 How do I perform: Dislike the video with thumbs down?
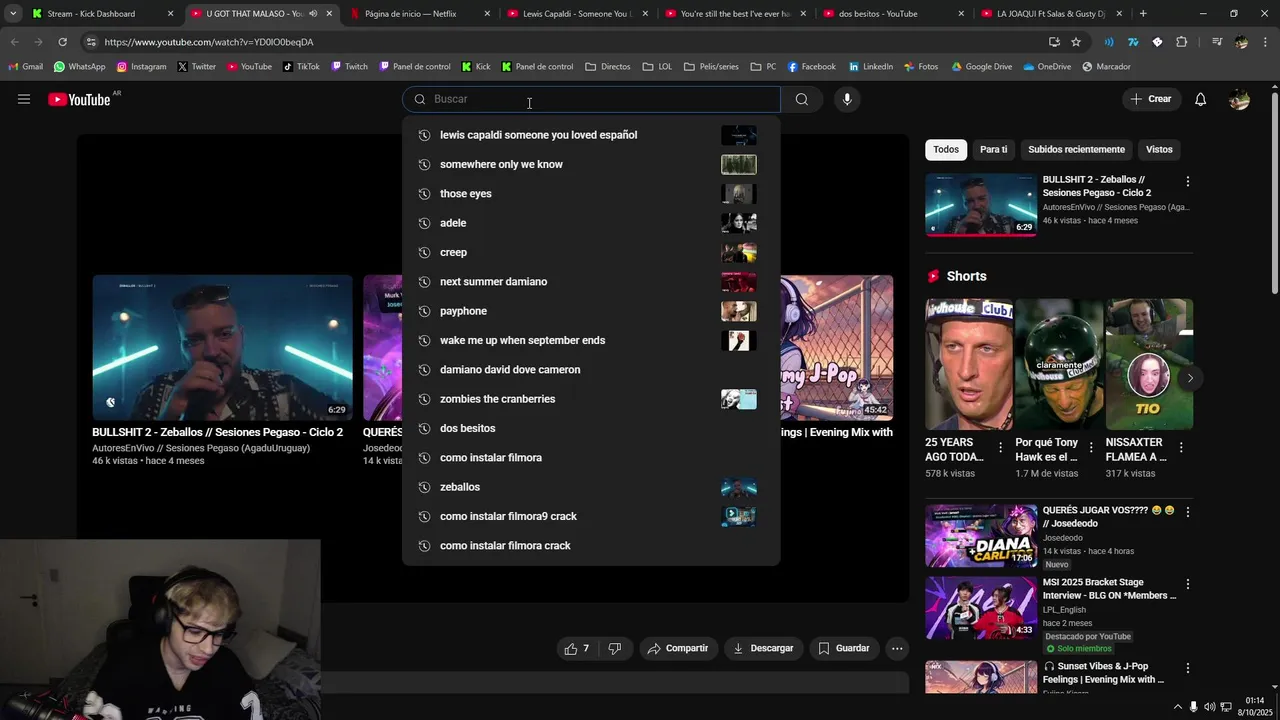615,648
